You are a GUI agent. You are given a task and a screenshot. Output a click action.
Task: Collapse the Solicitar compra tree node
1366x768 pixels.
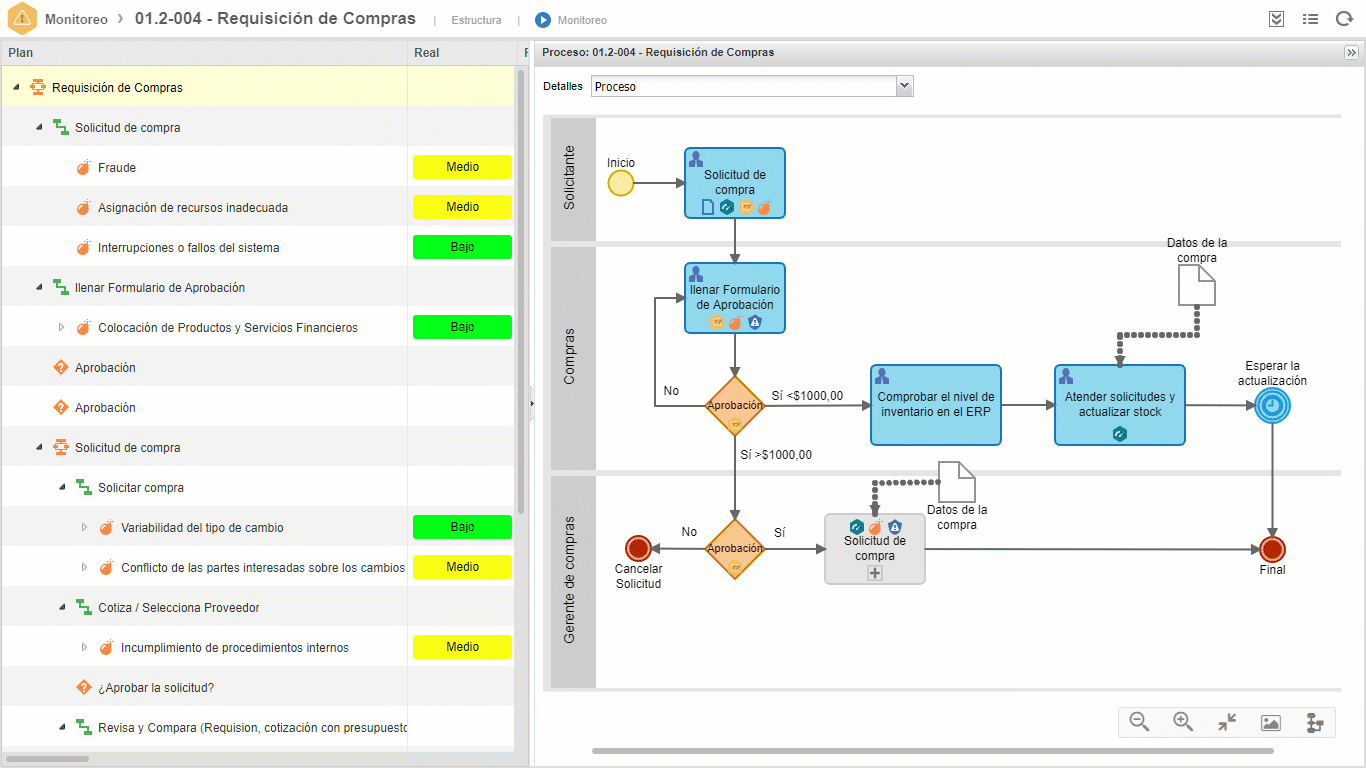point(62,488)
